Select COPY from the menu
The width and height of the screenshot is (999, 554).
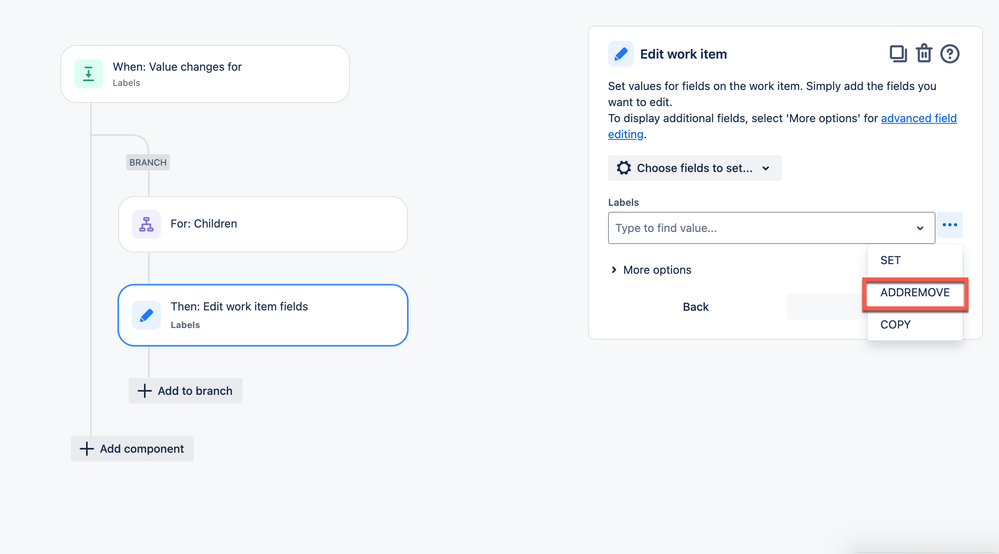895,324
